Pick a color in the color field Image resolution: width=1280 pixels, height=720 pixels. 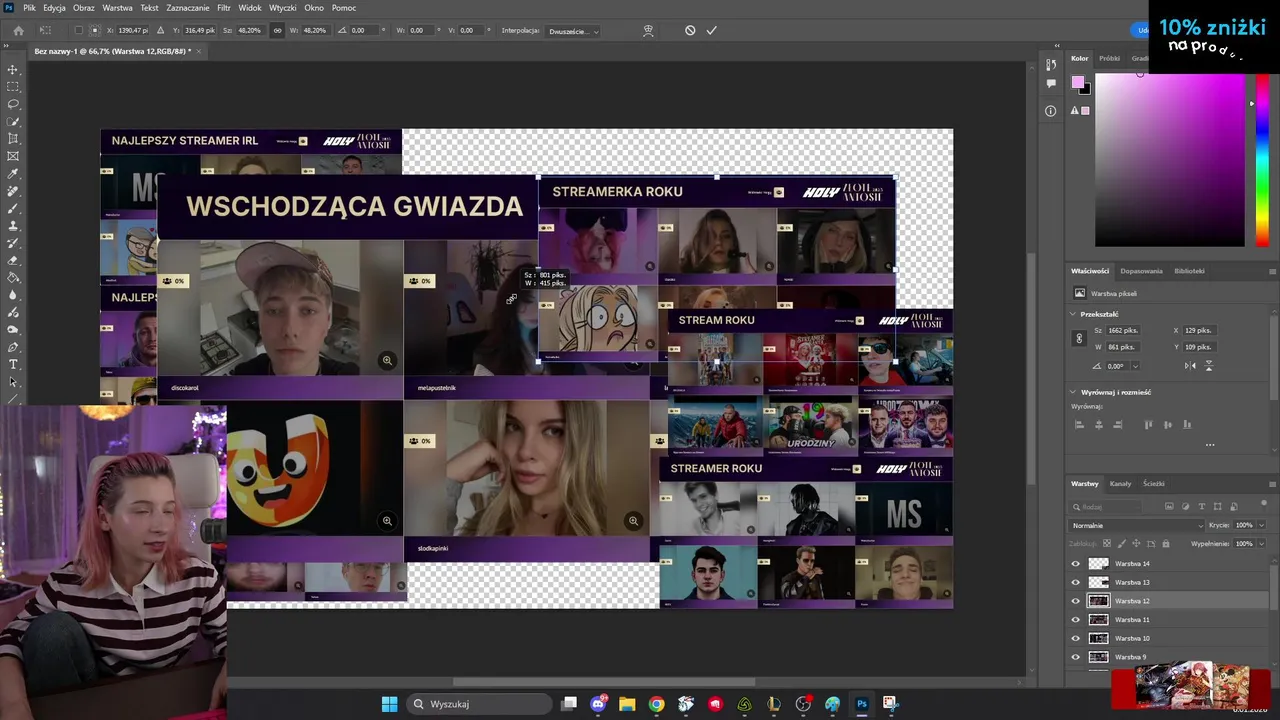[x=1170, y=160]
